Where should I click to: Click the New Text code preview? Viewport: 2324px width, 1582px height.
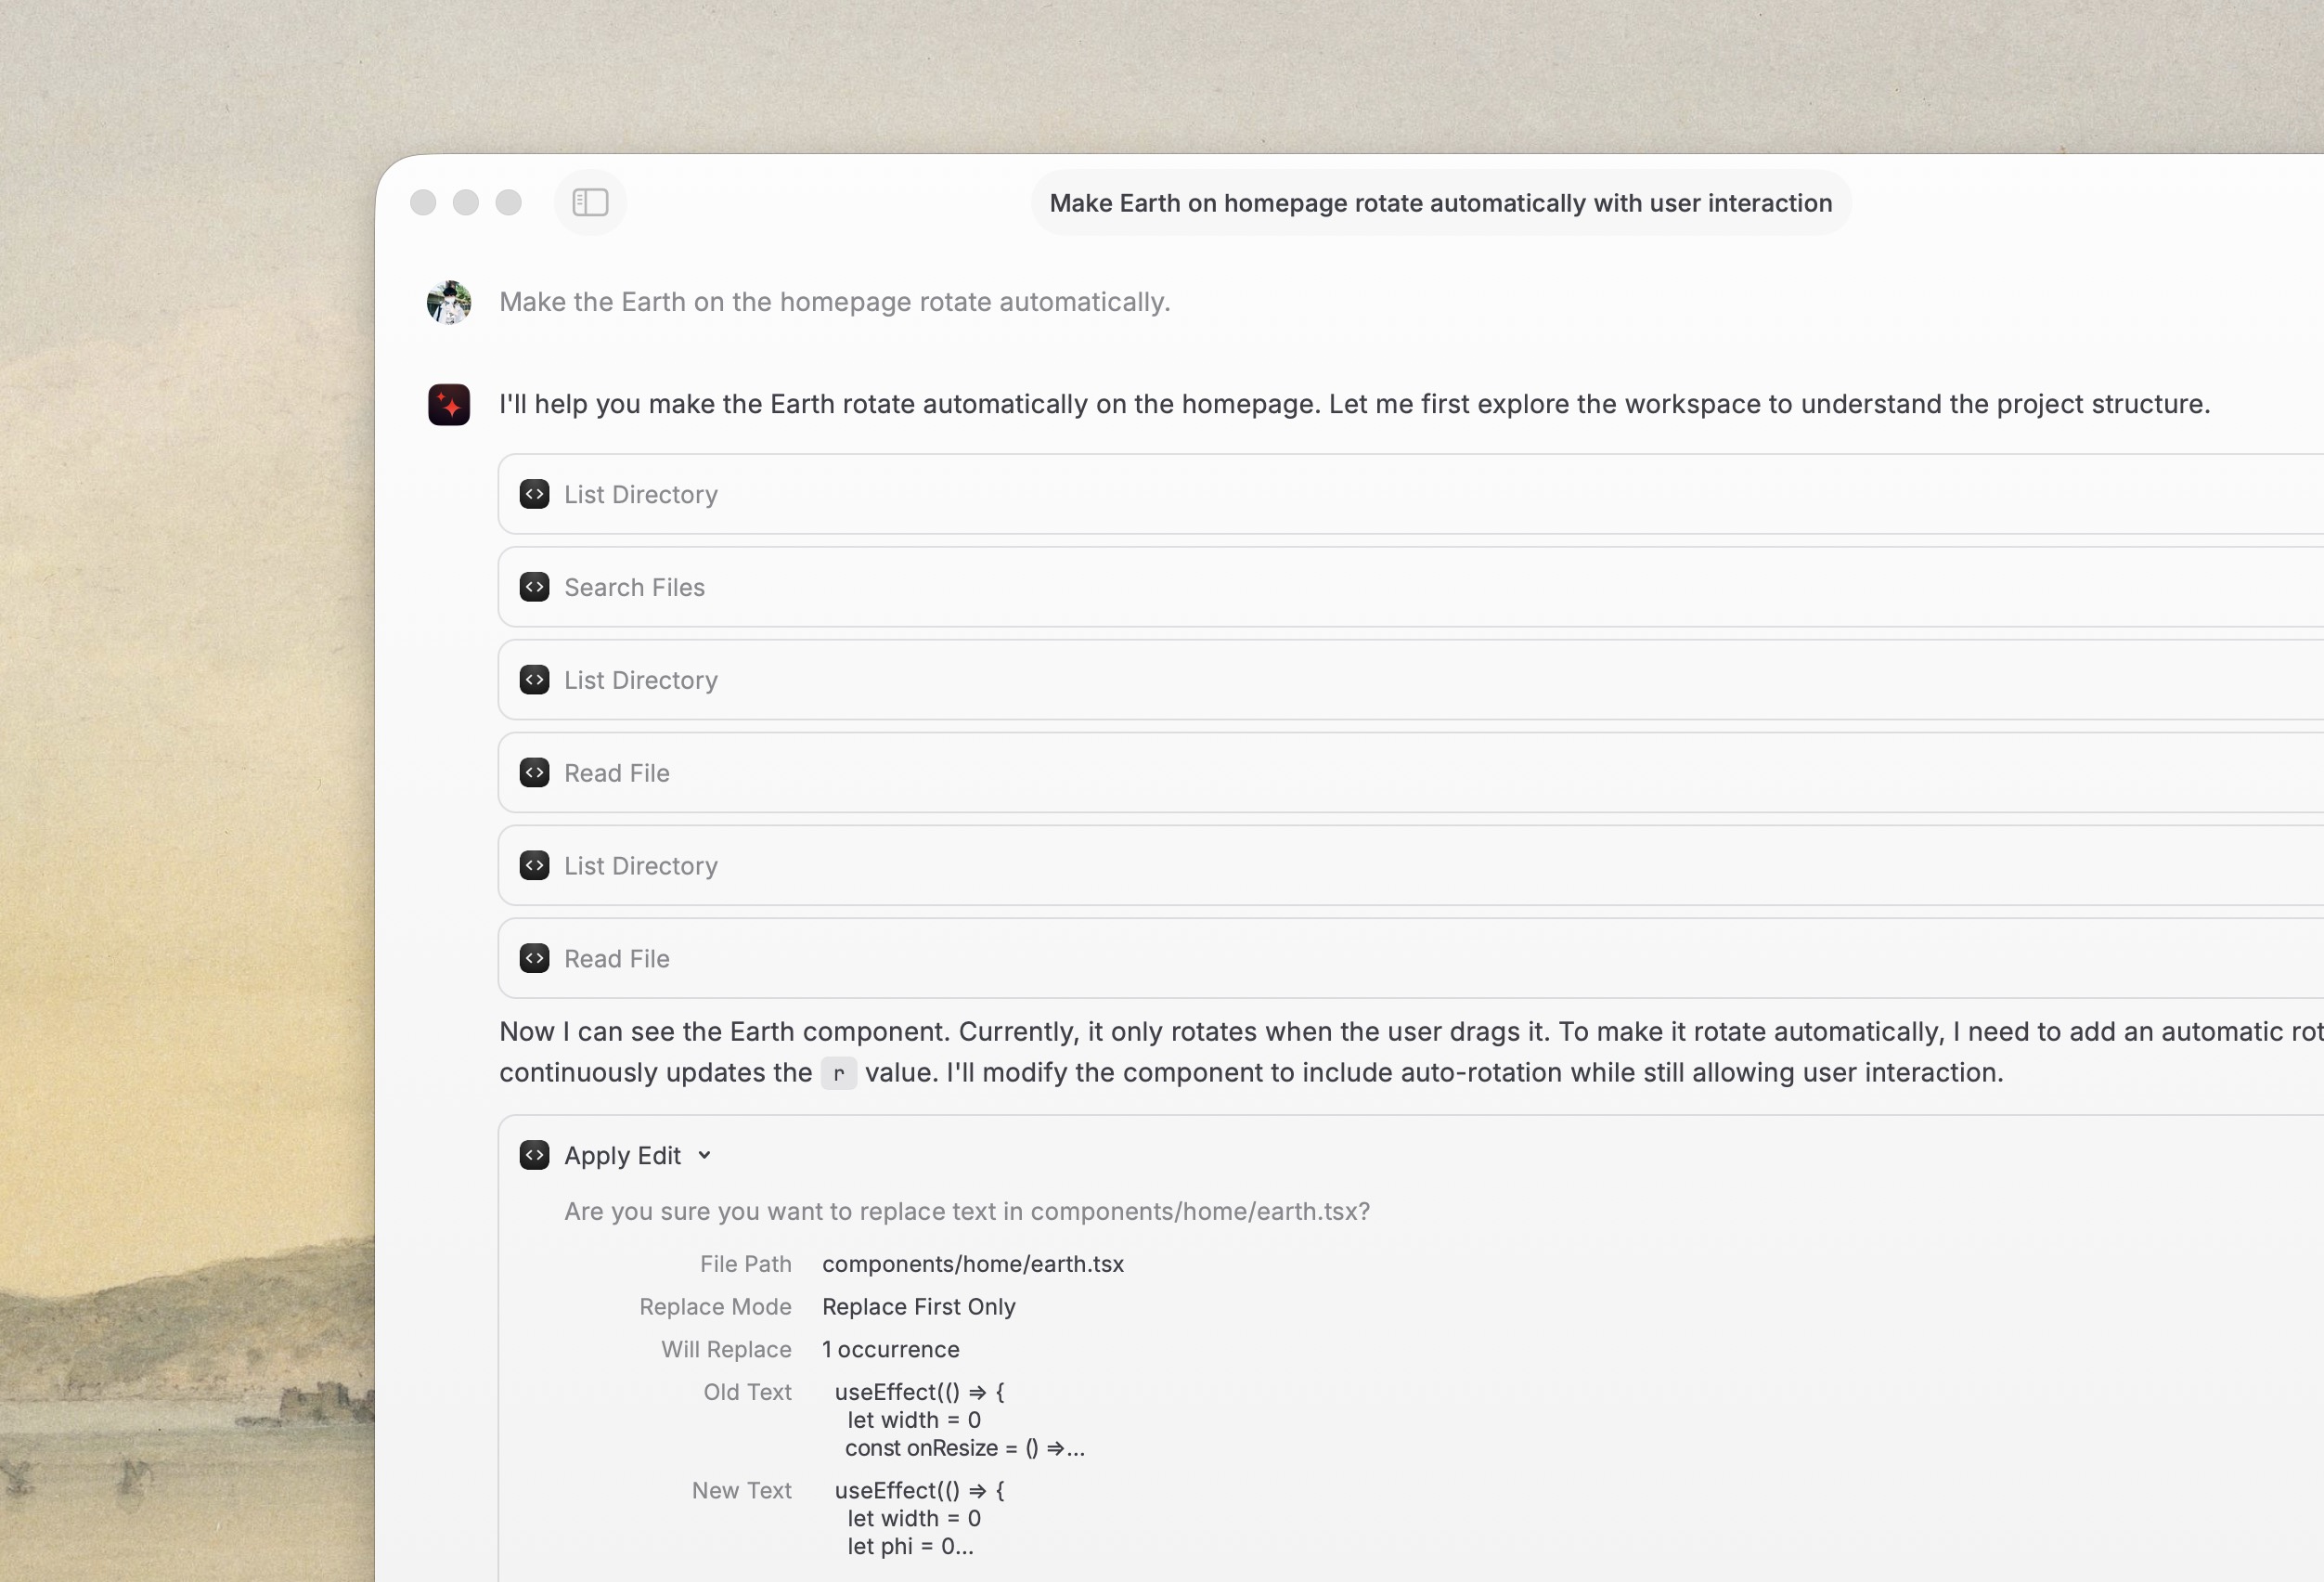[x=918, y=1518]
